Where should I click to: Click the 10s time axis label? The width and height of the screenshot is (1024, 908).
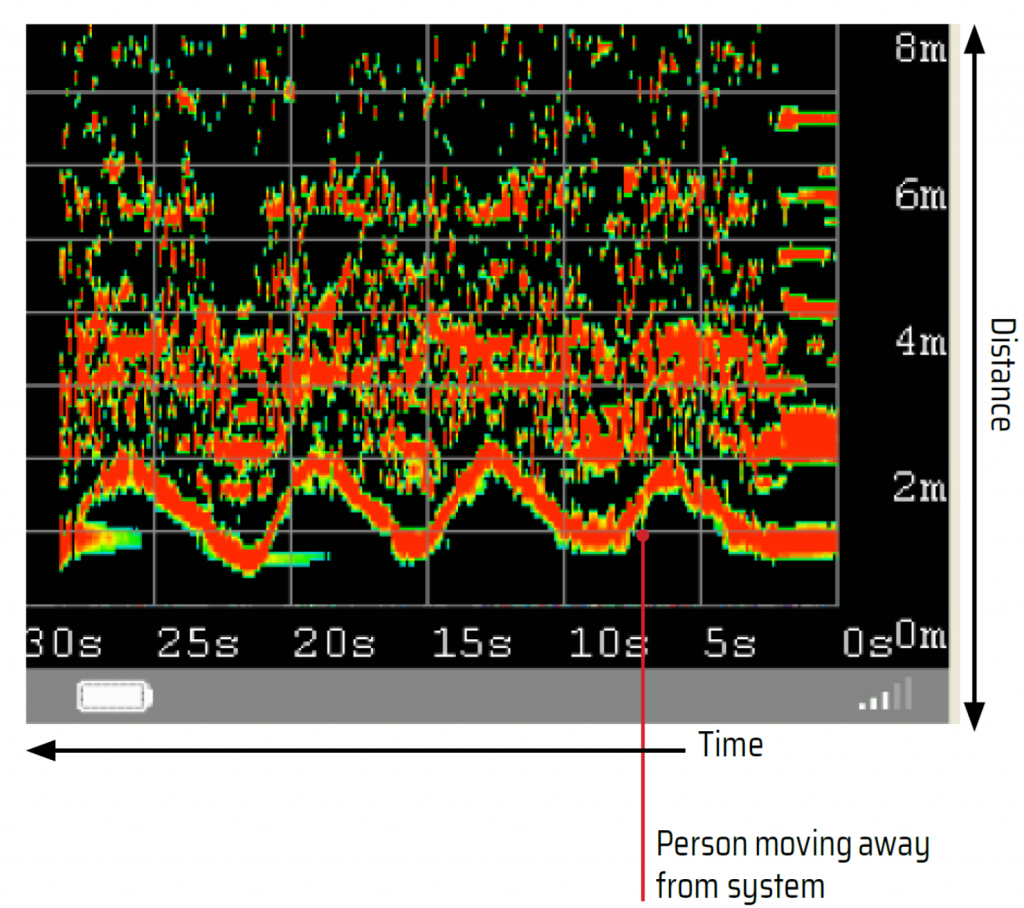coord(609,644)
